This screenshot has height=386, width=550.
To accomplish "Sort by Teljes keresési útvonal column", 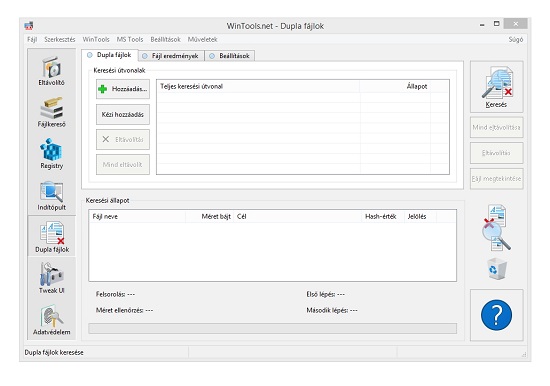I will (x=258, y=86).
